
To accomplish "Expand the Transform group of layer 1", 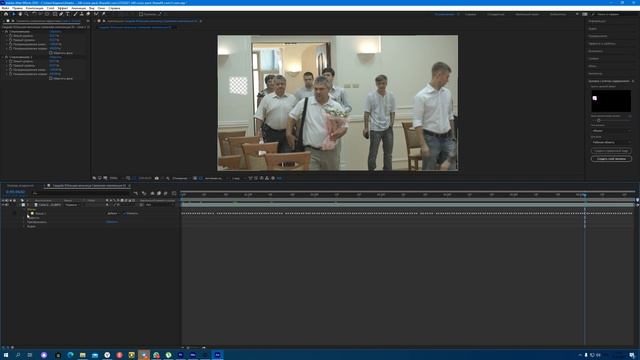I will click(24, 222).
